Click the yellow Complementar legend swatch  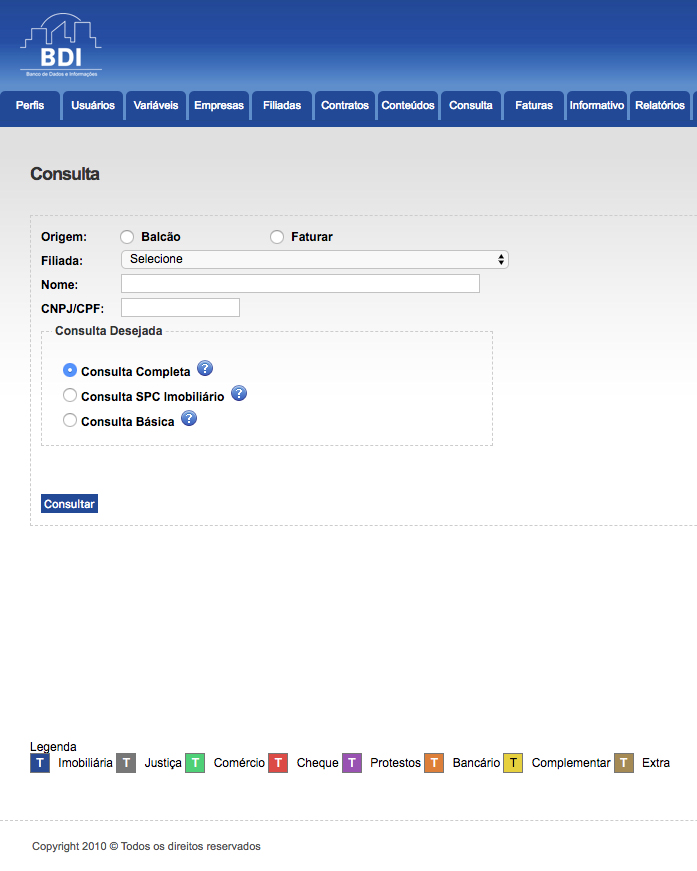pos(513,763)
